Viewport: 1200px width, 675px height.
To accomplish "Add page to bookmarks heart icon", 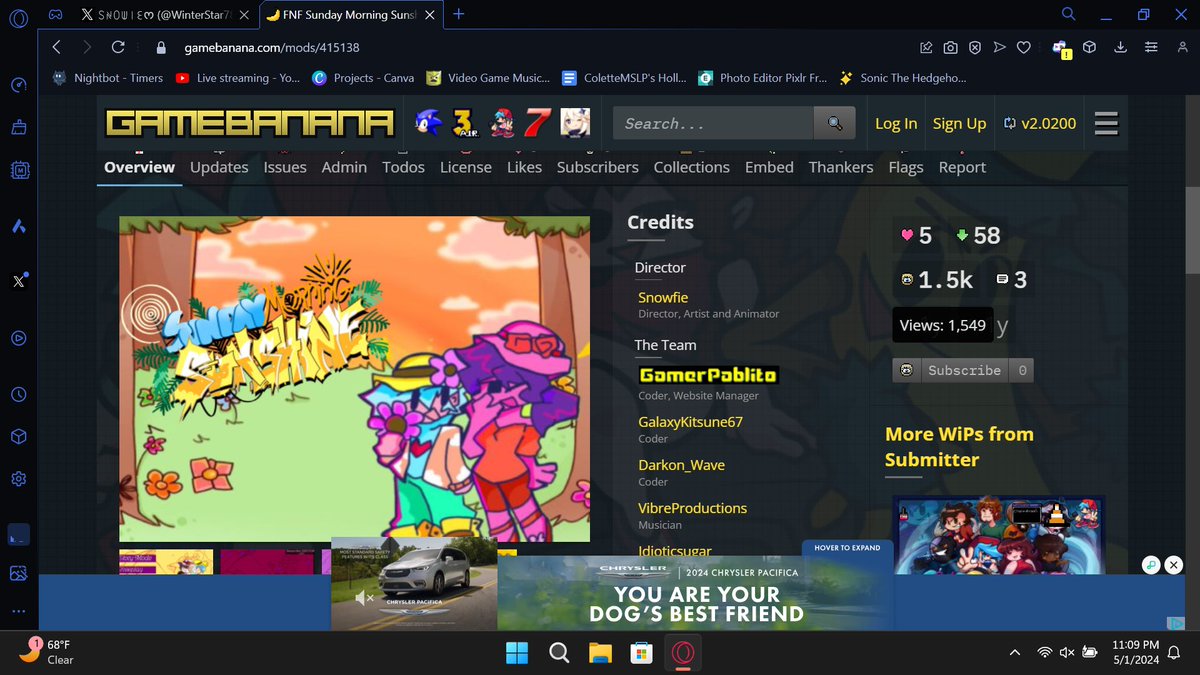I will pyautogui.click(x=1024, y=47).
